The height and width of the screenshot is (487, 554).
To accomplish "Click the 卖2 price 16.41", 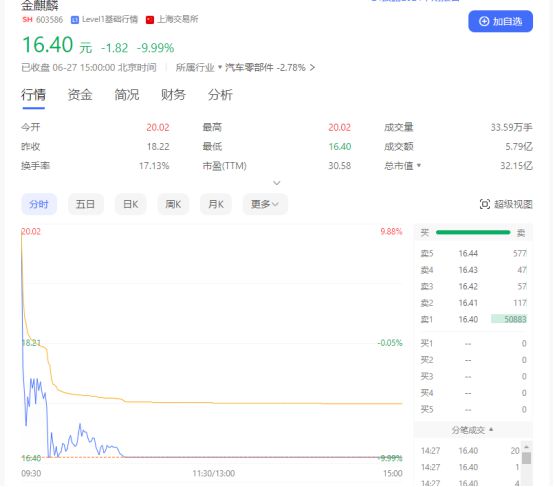I will [468, 303].
